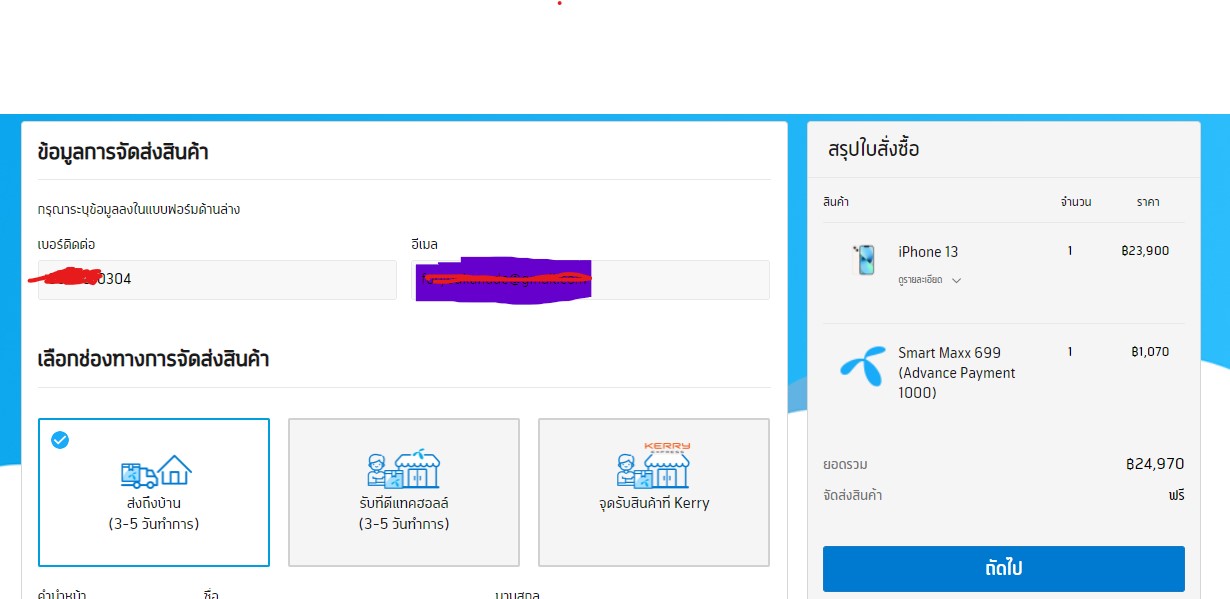This screenshot has height=599, width=1230.
Task: Click the ยอดรวม total label
Action: tap(845, 465)
